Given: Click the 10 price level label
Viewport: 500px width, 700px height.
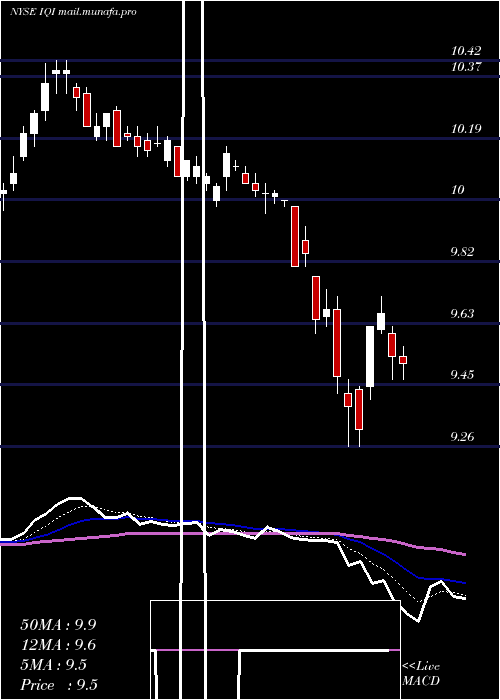Looking at the screenshot, I should click(458, 190).
